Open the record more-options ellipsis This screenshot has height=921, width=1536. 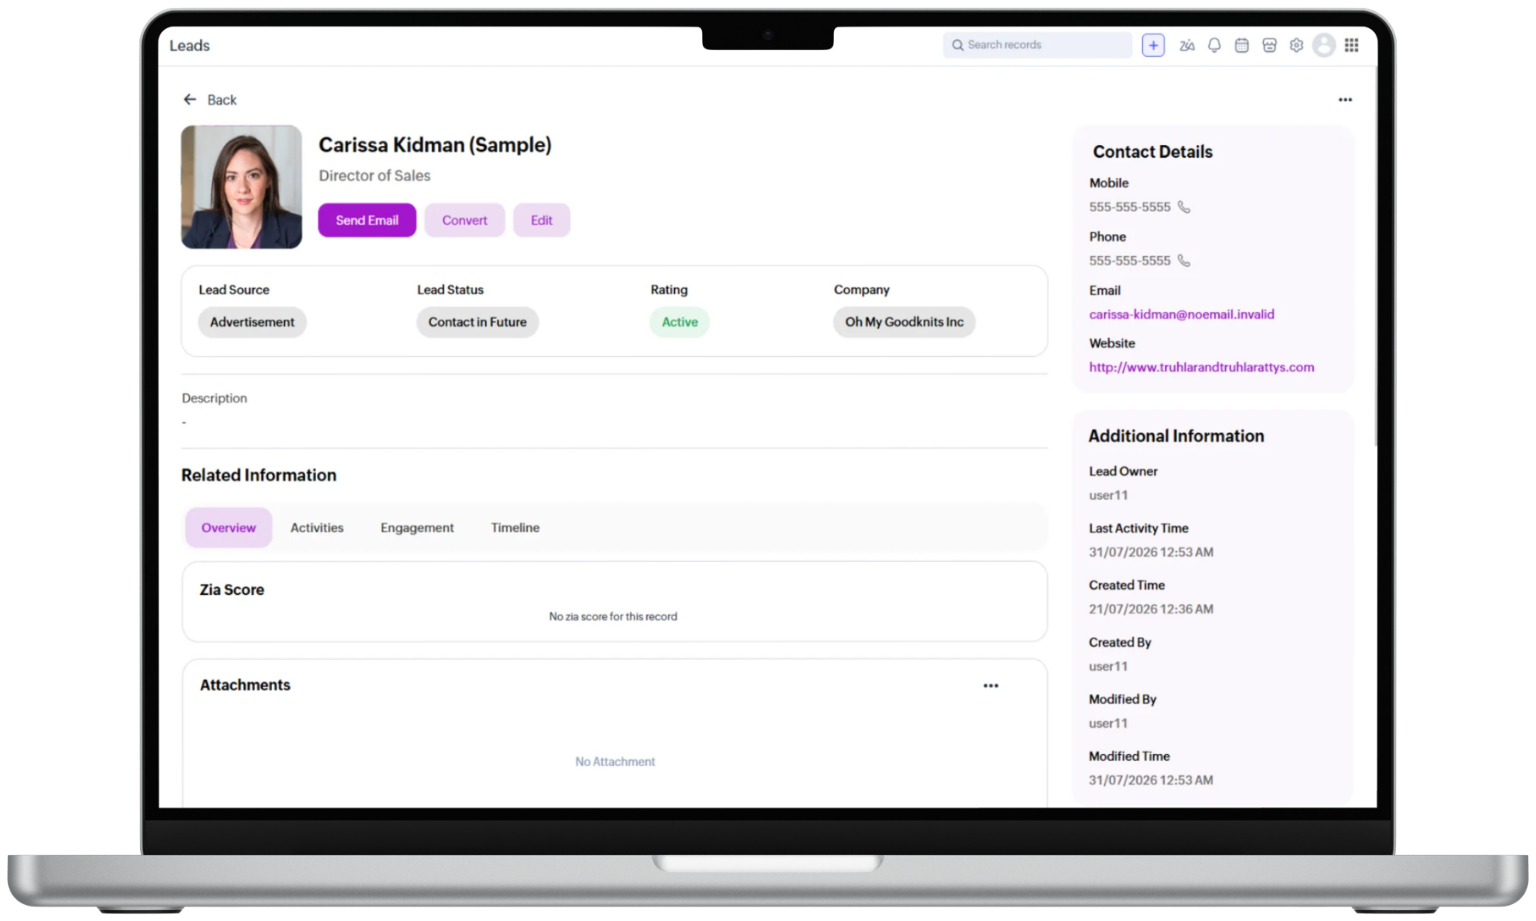coord(1345,100)
